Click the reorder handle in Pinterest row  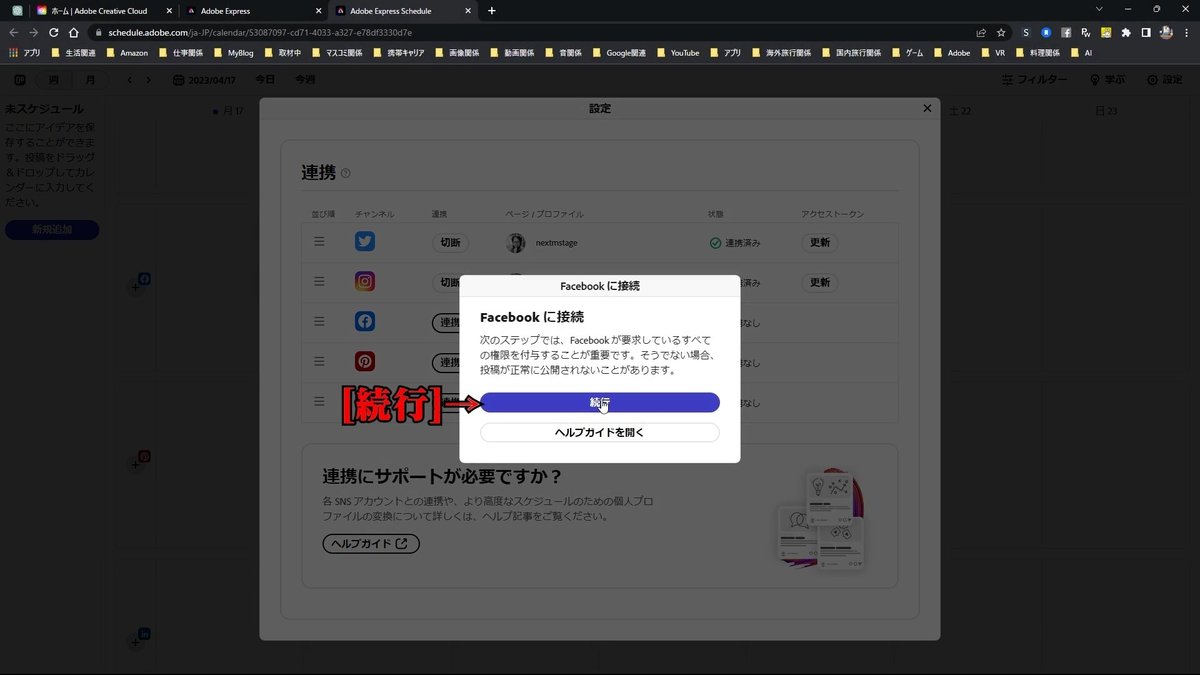319,362
